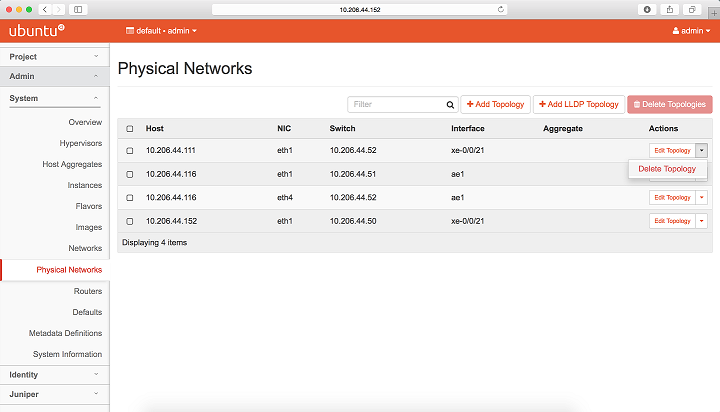Click Edit Topology for host 10.206.44.152
The image size is (720, 412).
672,221
